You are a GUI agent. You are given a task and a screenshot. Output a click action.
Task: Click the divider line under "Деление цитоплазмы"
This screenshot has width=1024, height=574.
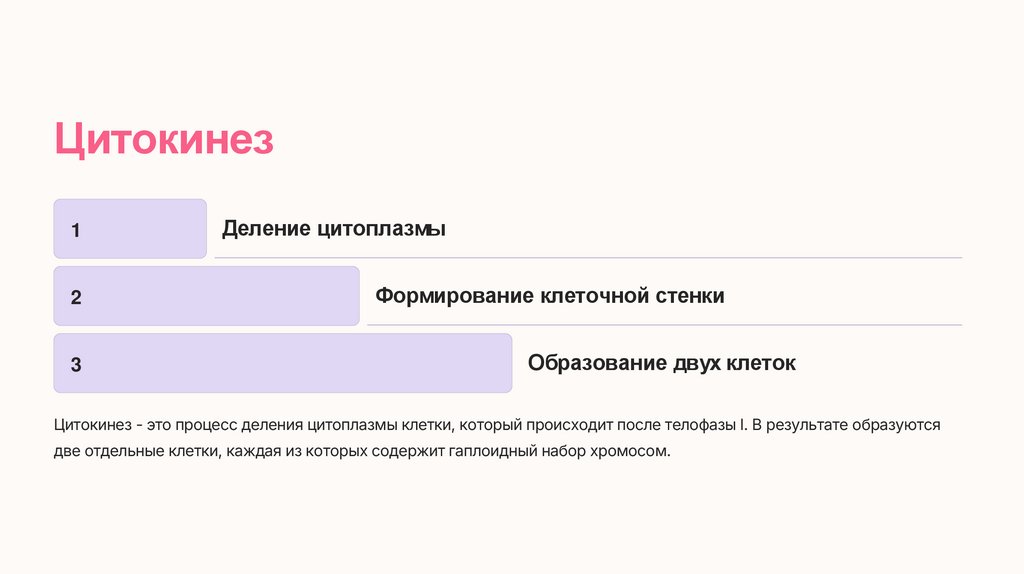click(588, 258)
